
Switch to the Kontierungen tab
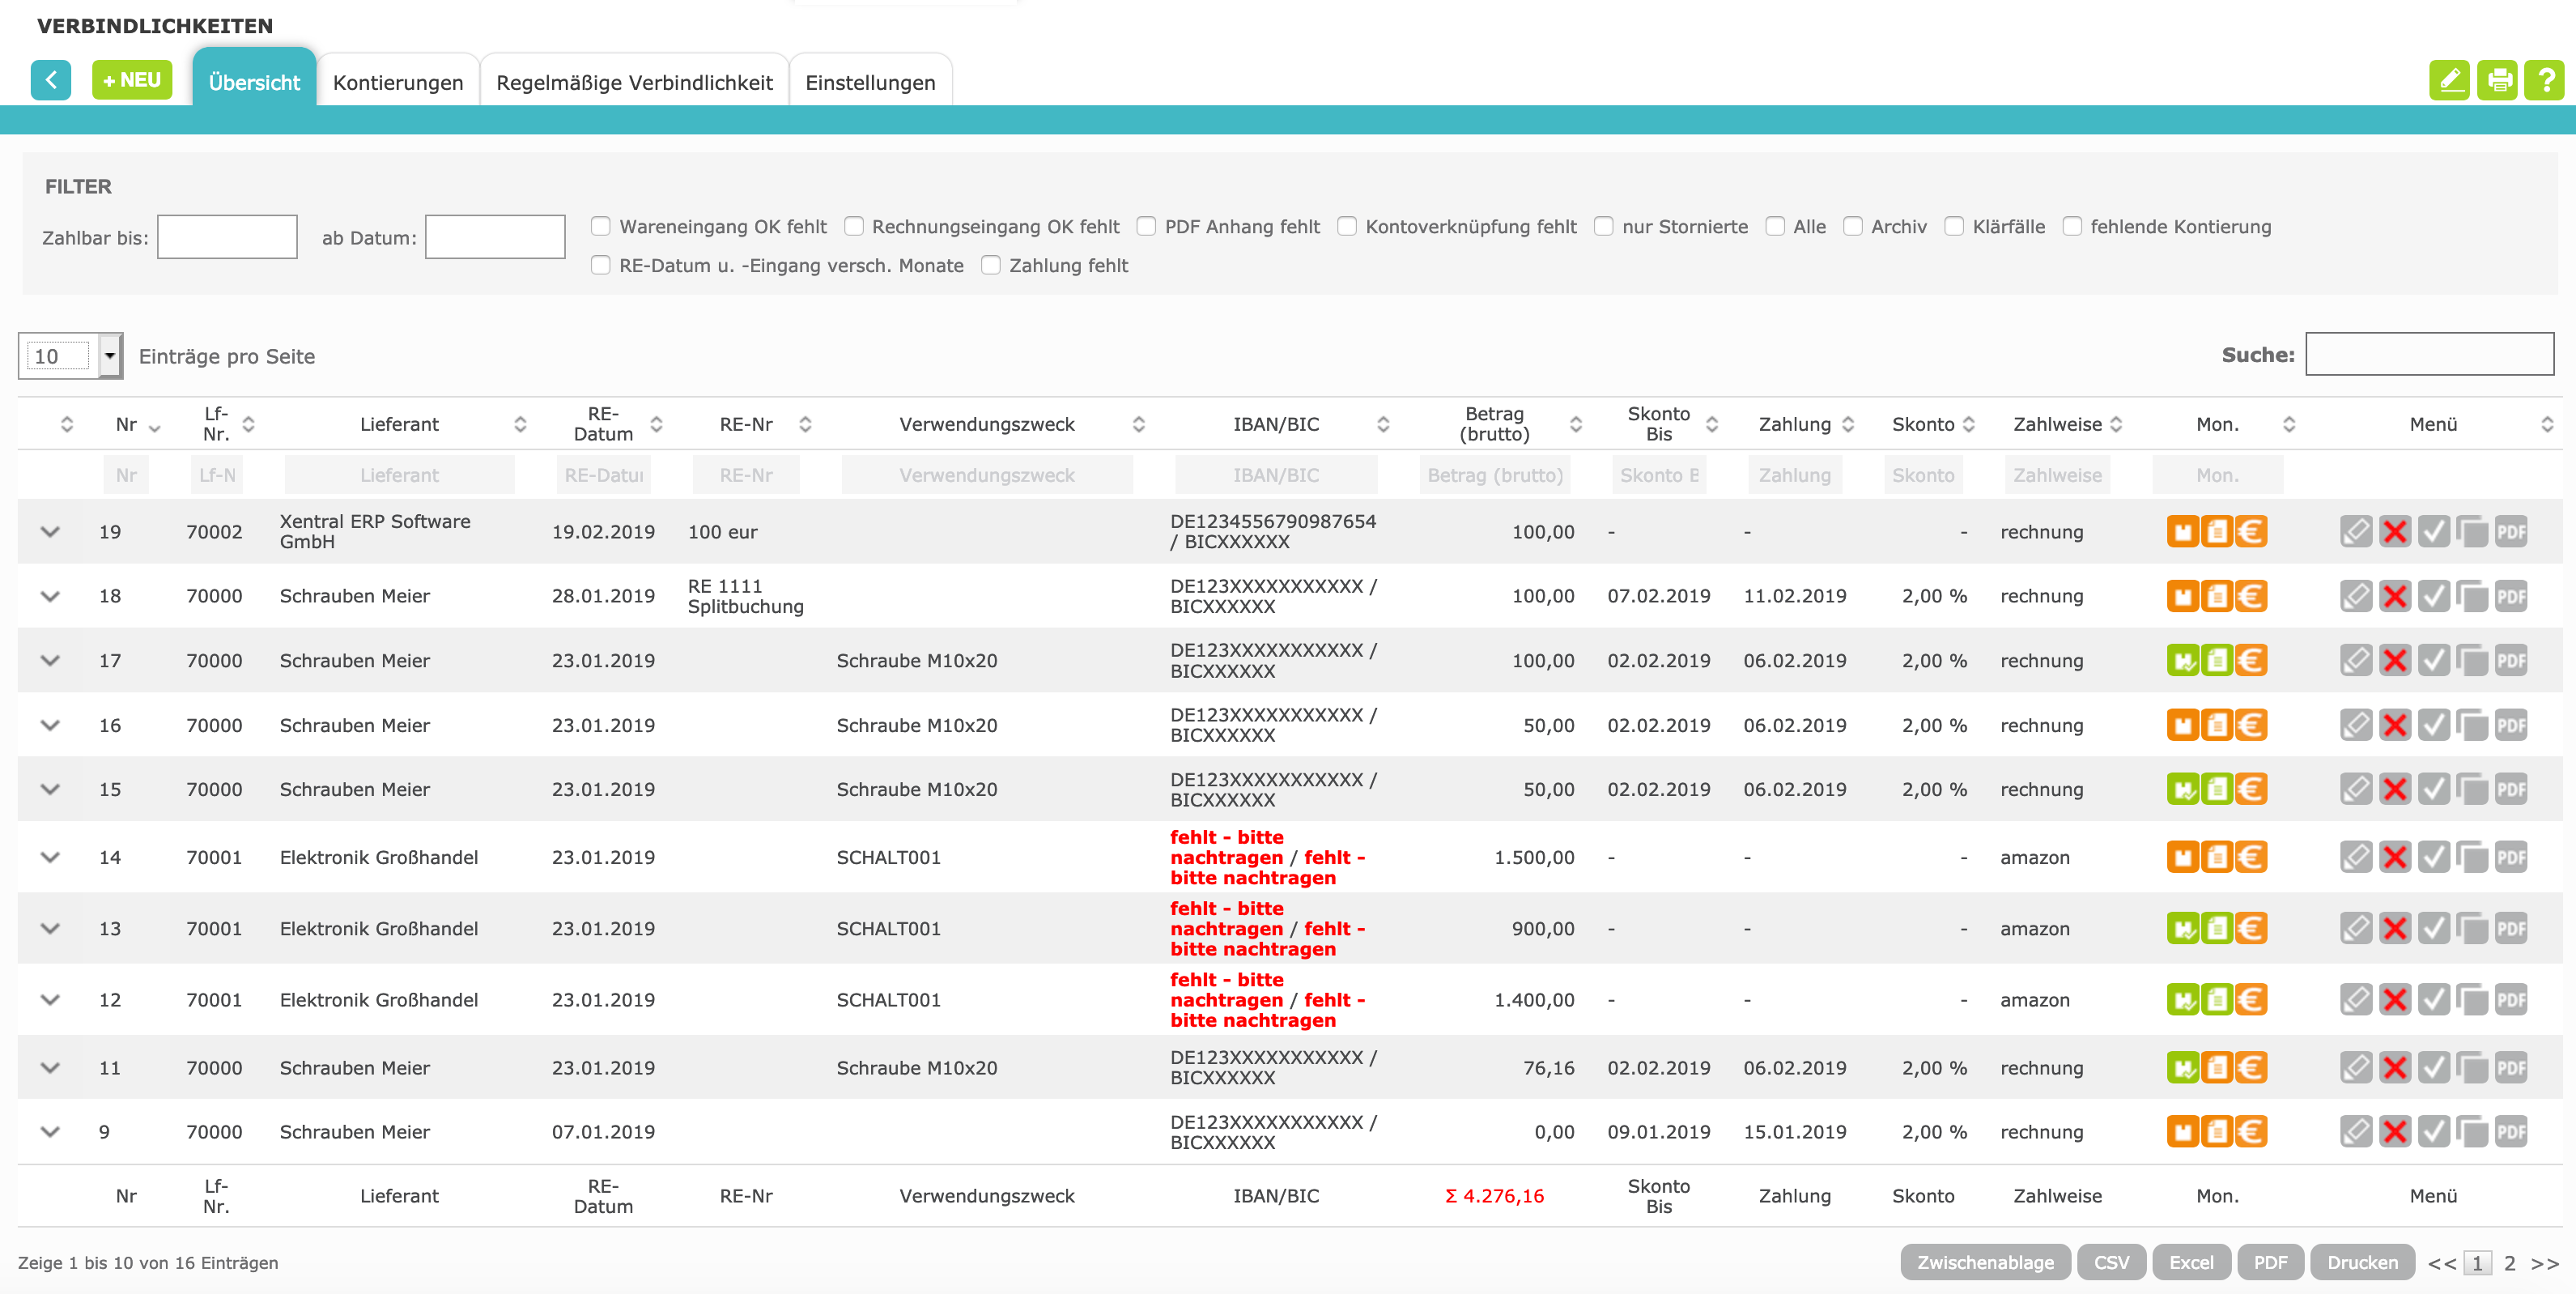coord(397,82)
